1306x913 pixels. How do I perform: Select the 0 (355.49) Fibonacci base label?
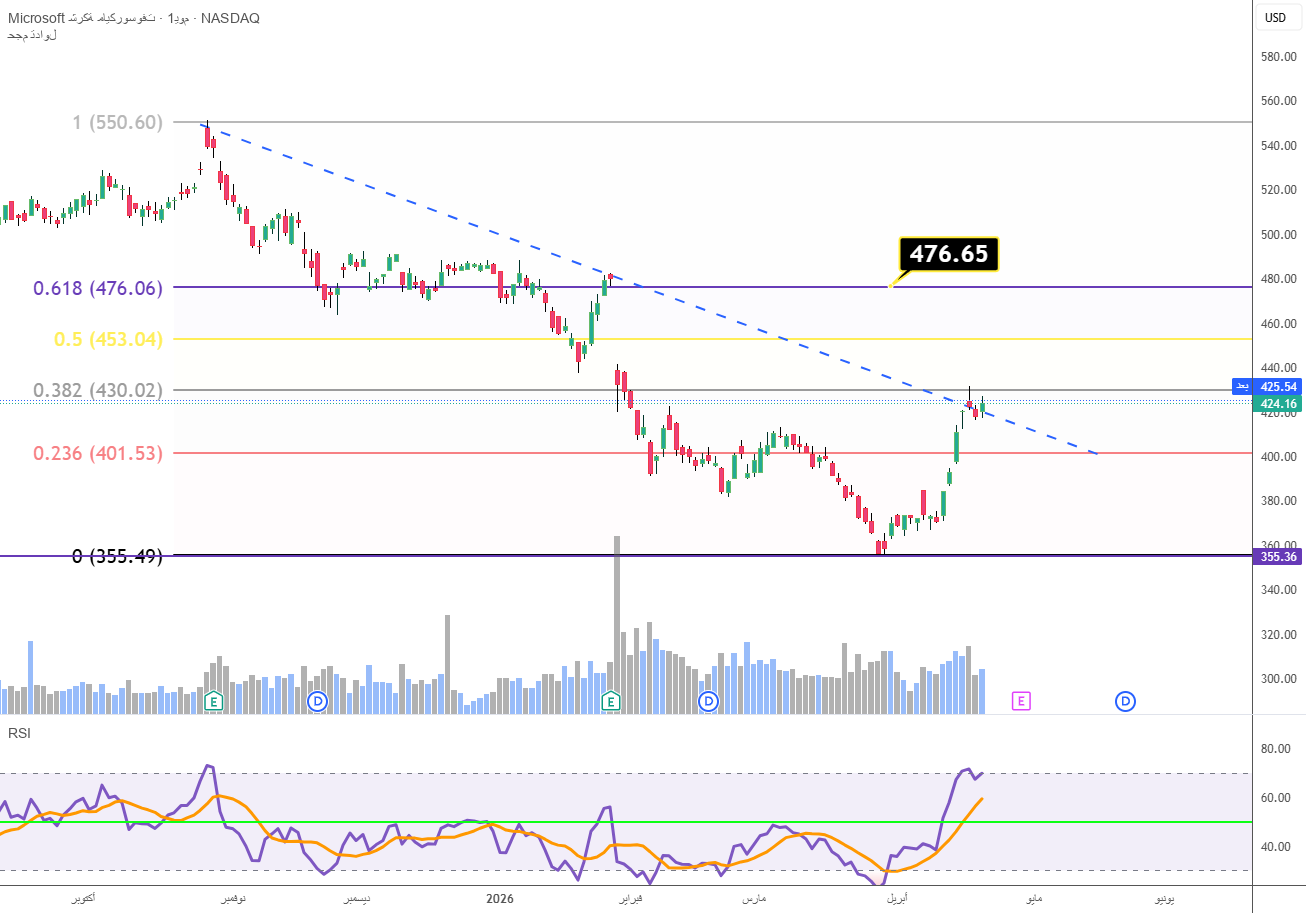click(x=117, y=556)
